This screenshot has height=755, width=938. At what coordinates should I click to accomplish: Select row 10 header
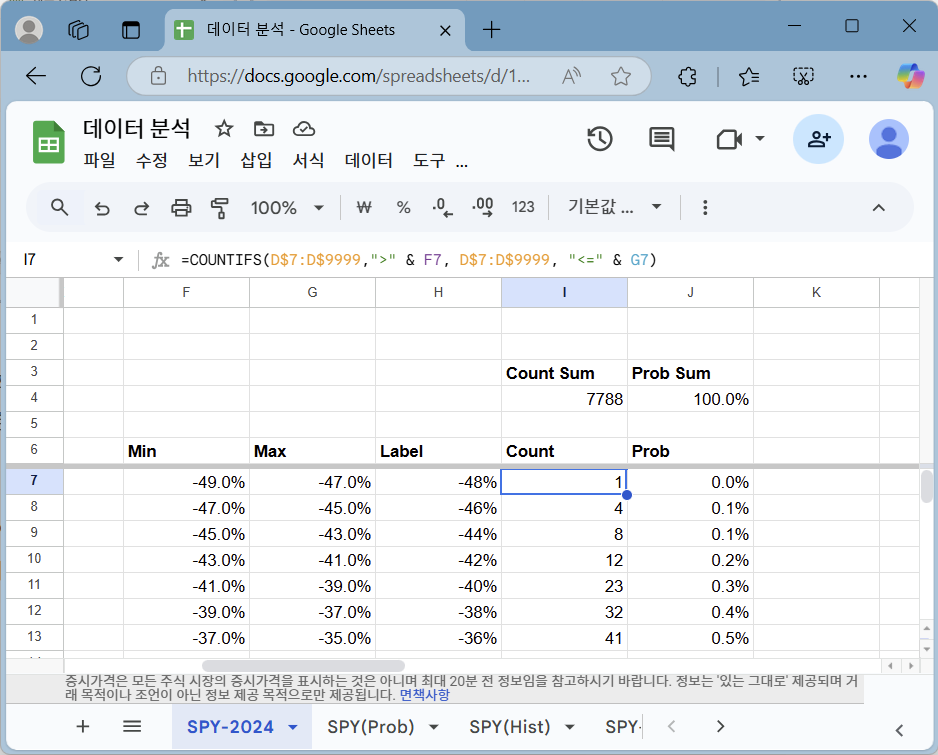[x=34, y=559]
